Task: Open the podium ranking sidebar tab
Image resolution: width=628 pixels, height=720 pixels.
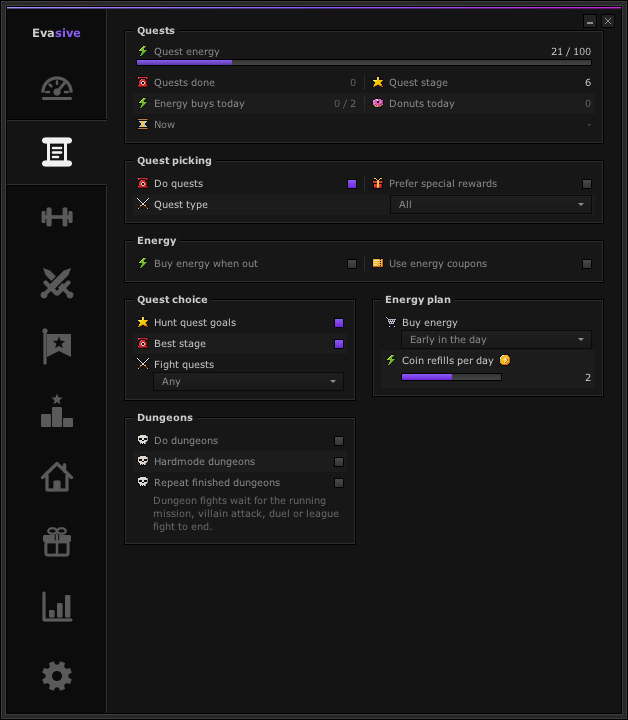Action: point(57,411)
